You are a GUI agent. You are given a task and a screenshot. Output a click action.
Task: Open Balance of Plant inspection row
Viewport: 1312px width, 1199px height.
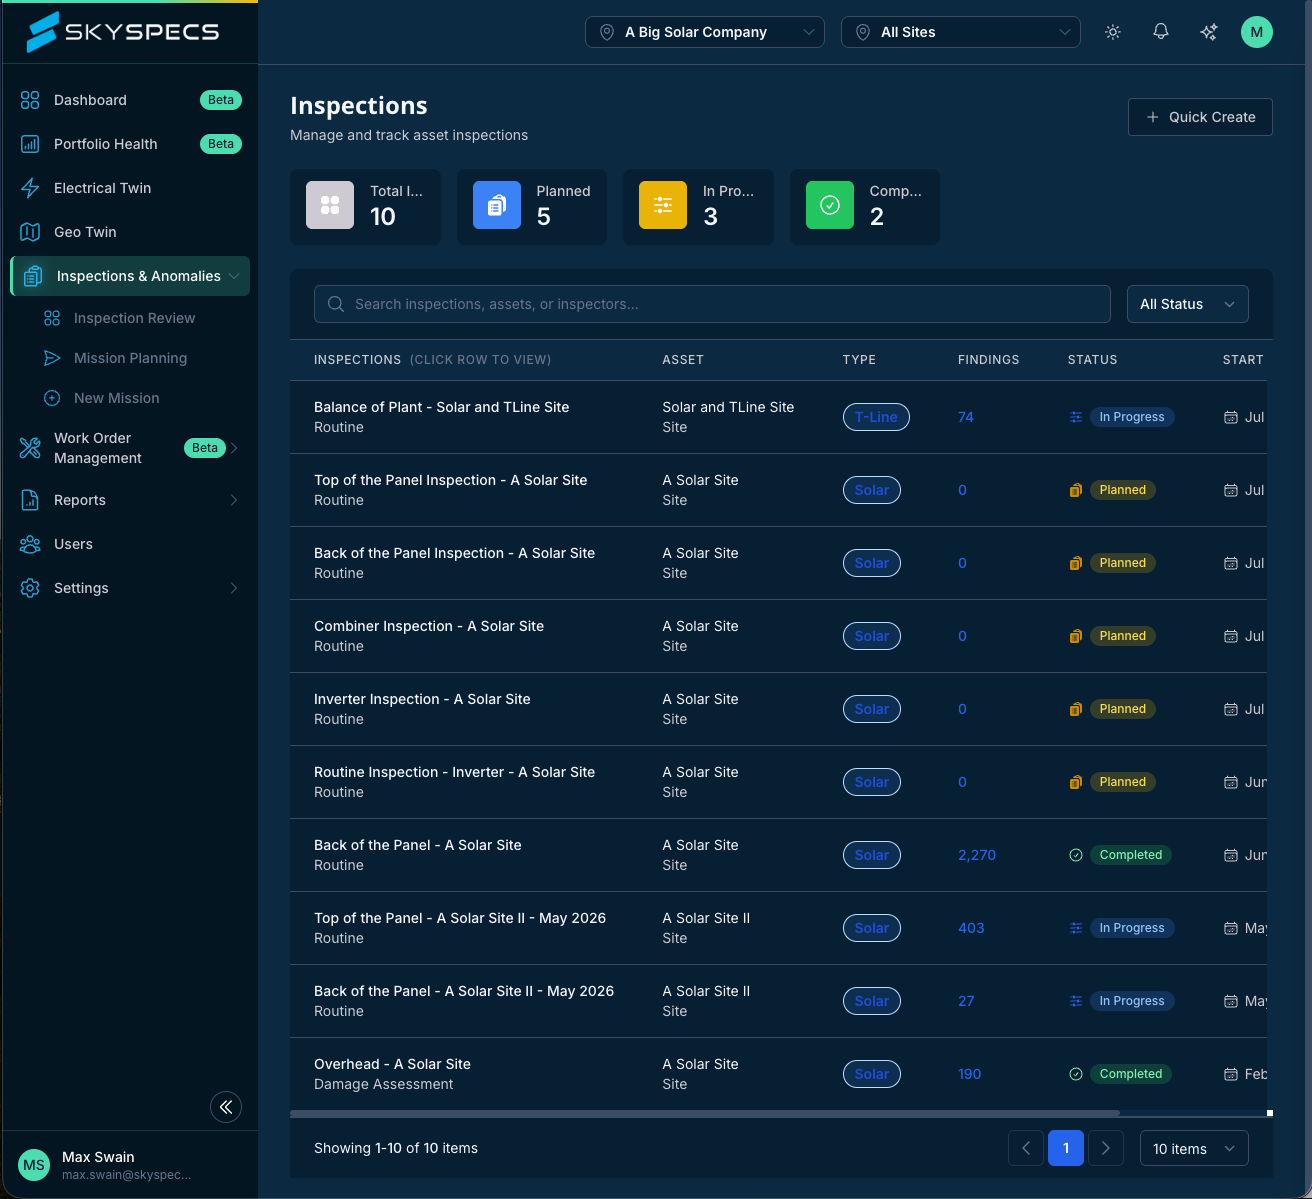(778, 417)
